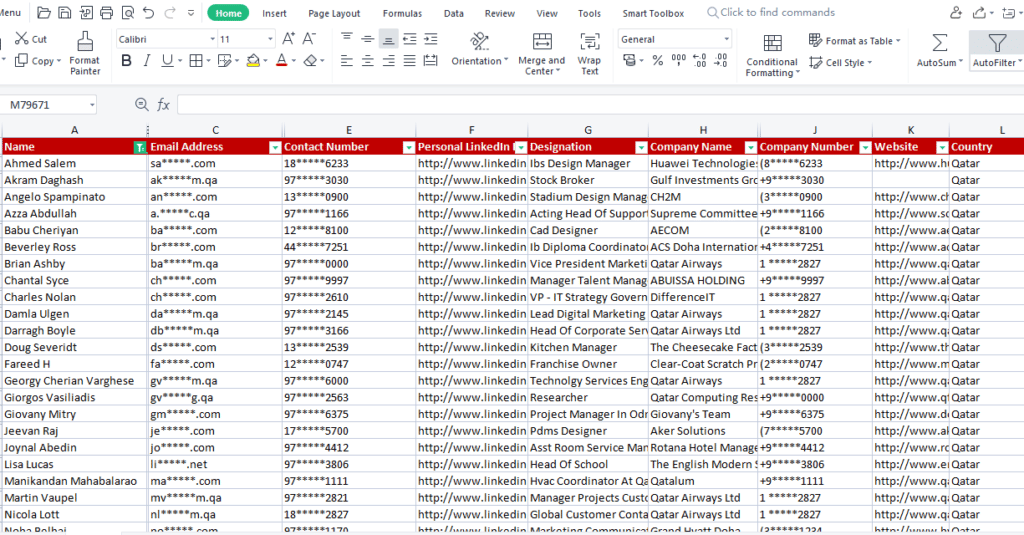The width and height of the screenshot is (1024, 535).
Task: Open Conditional Formatting menu
Action: click(772, 55)
